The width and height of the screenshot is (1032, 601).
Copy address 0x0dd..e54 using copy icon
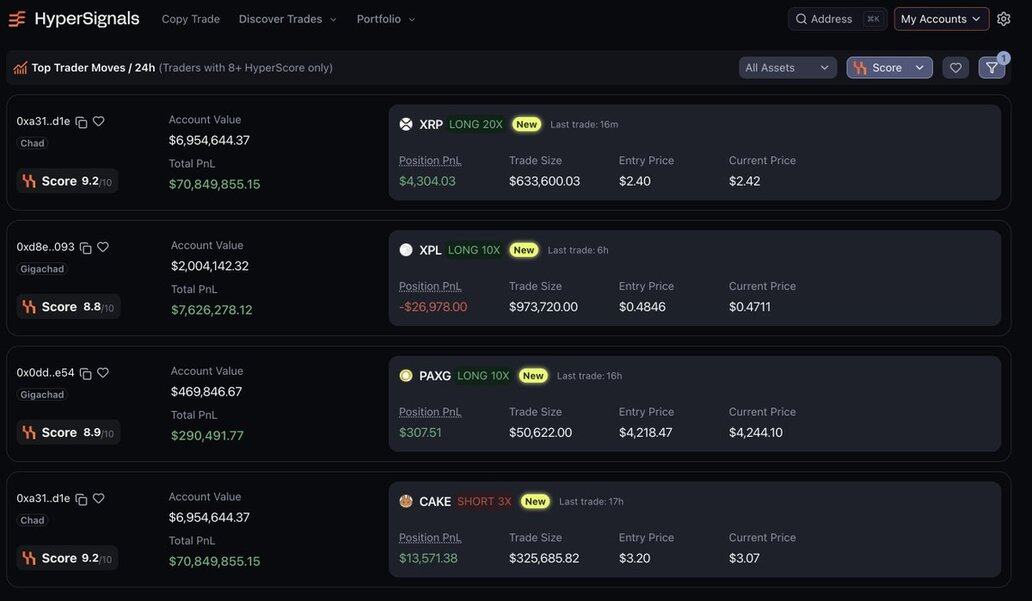(86, 374)
